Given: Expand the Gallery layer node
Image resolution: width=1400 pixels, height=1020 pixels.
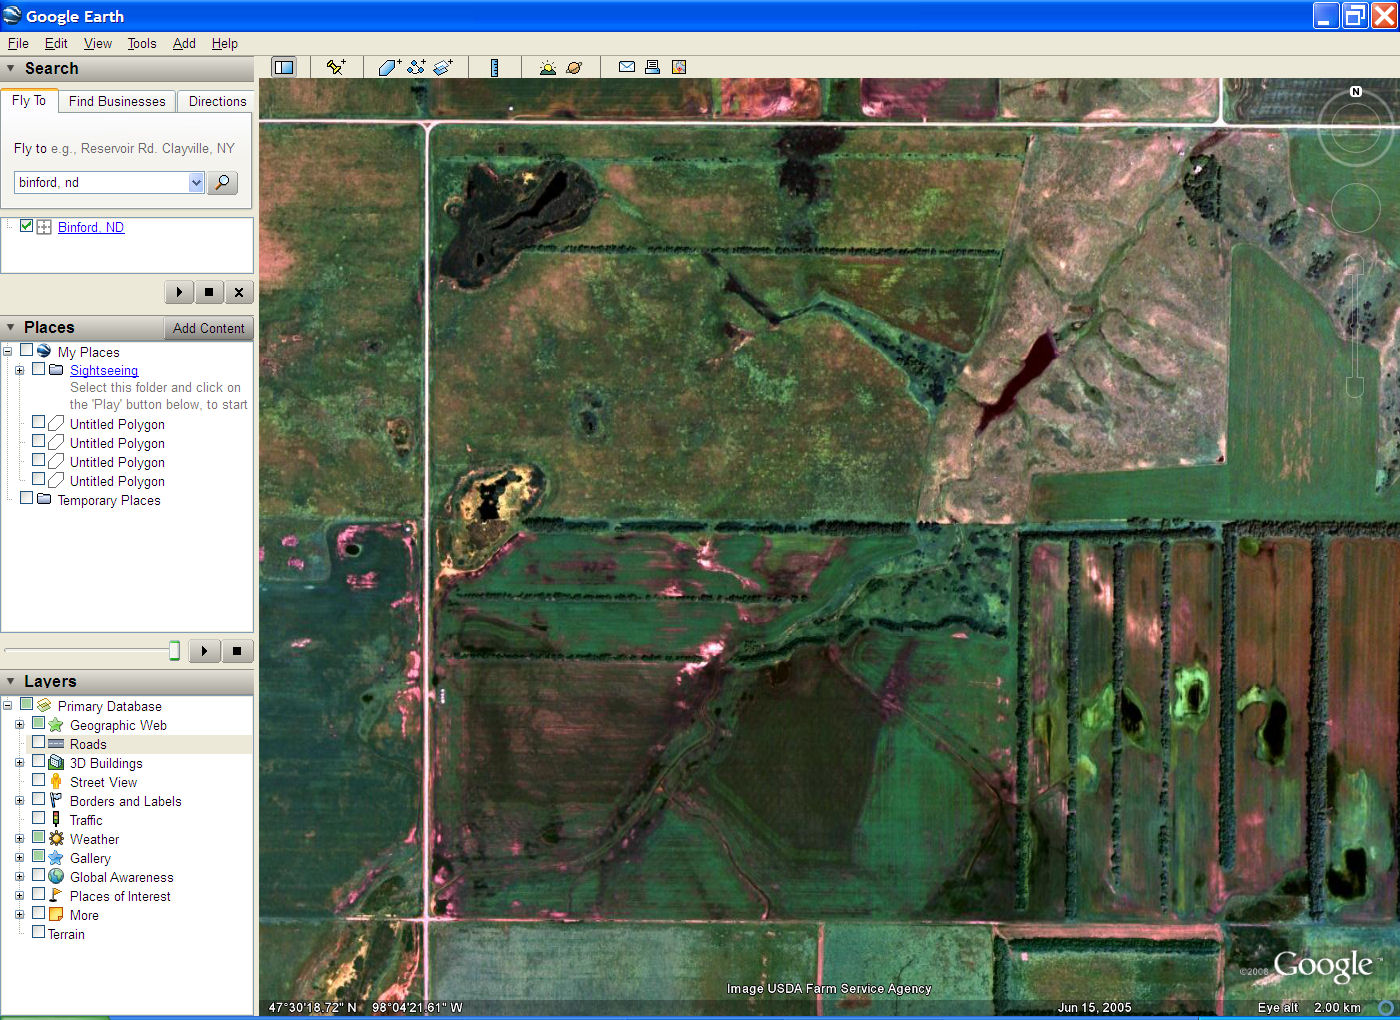Looking at the screenshot, I should coord(19,858).
